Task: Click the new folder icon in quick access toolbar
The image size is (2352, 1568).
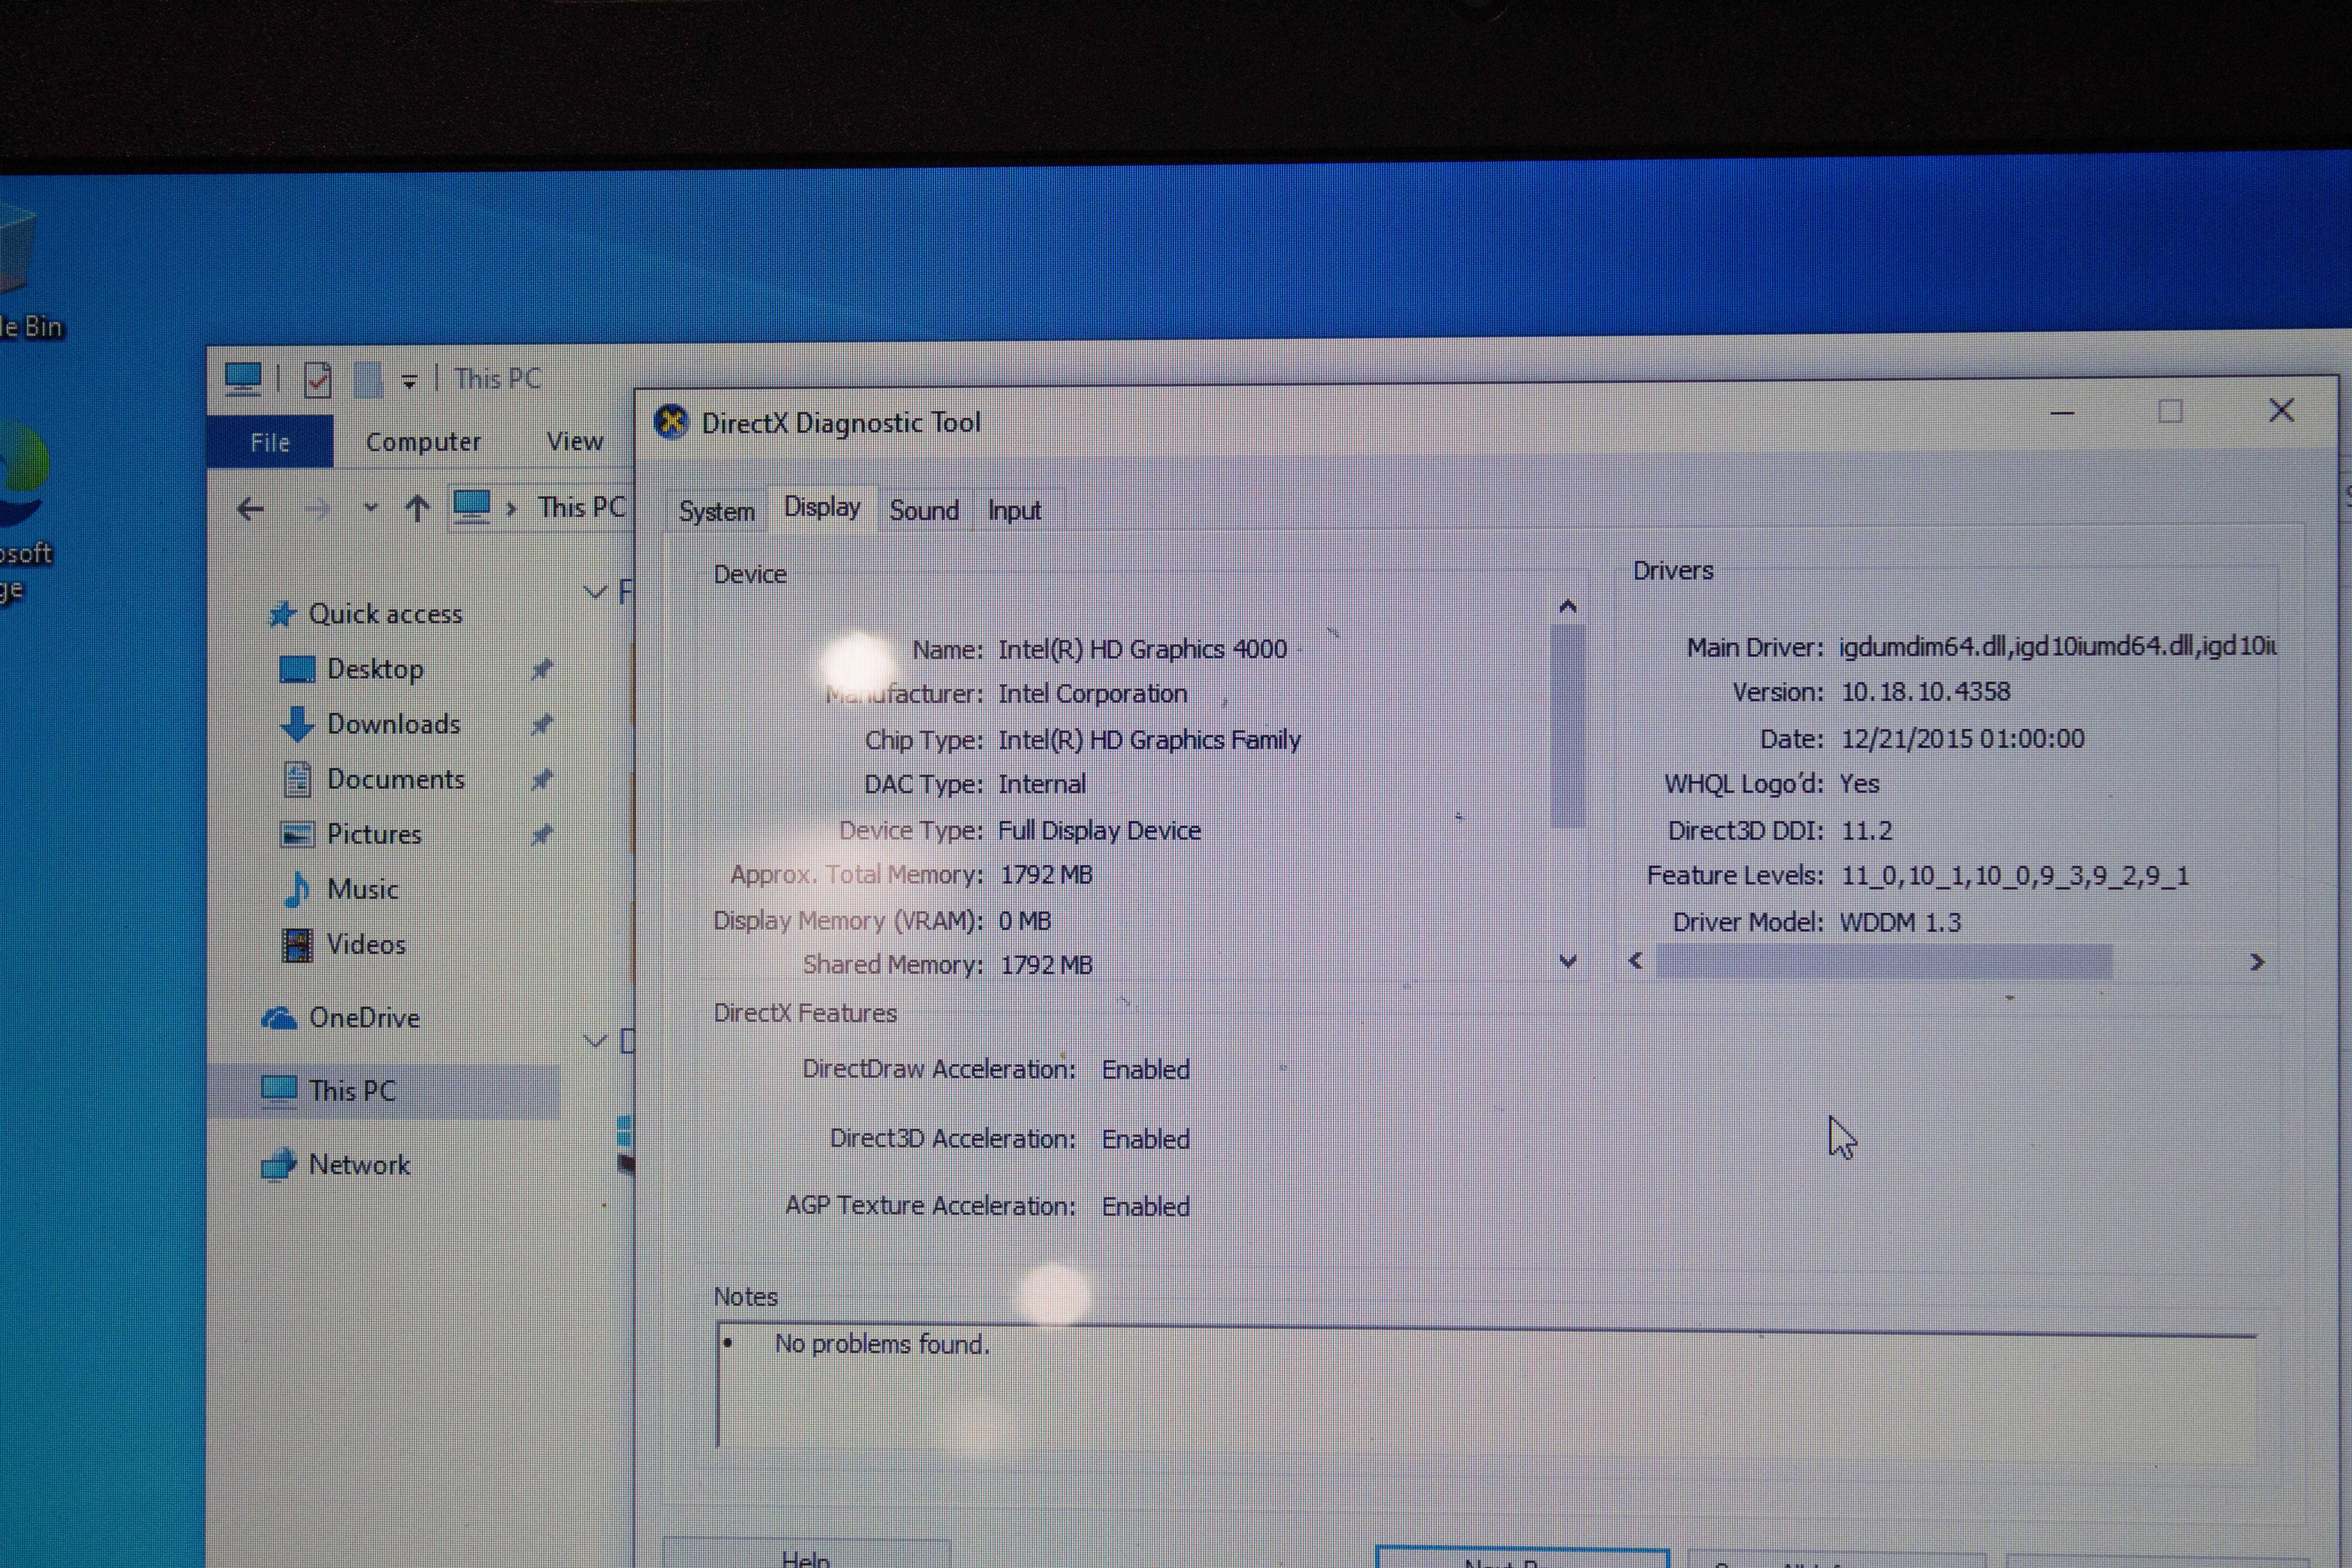Action: click(x=368, y=380)
